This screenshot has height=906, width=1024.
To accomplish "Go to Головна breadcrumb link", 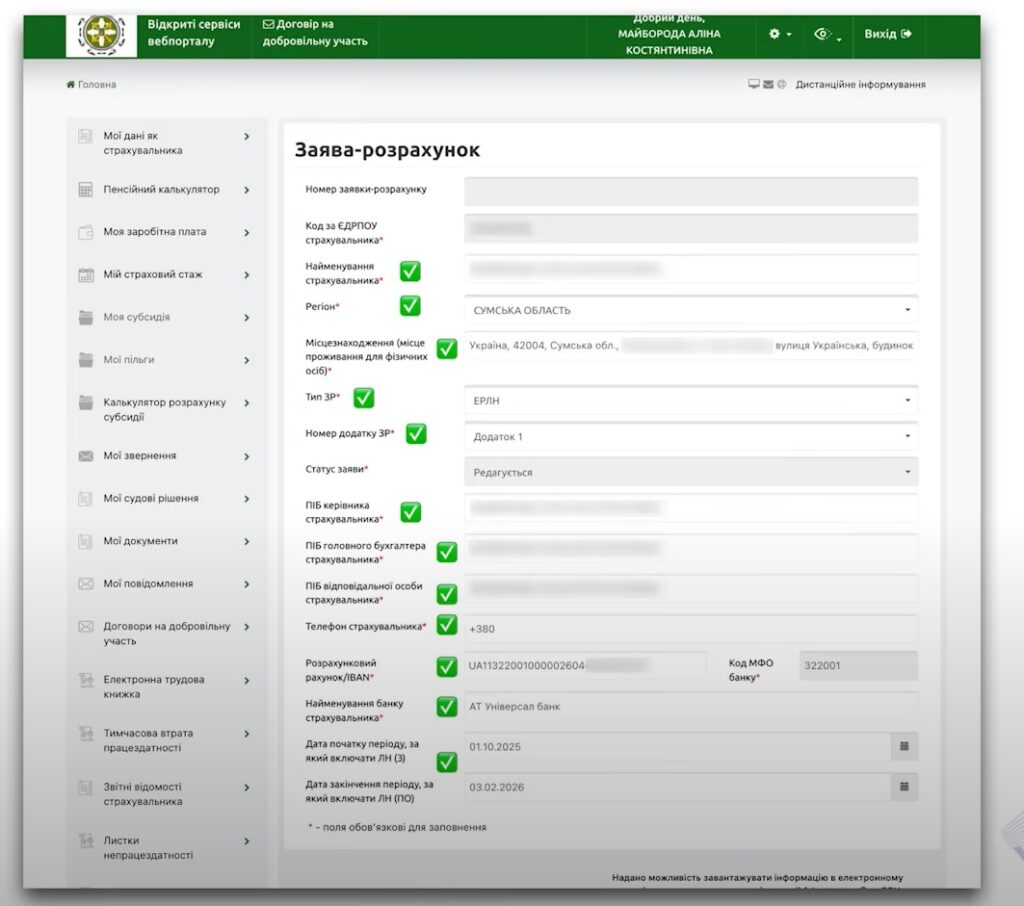I will coord(96,85).
